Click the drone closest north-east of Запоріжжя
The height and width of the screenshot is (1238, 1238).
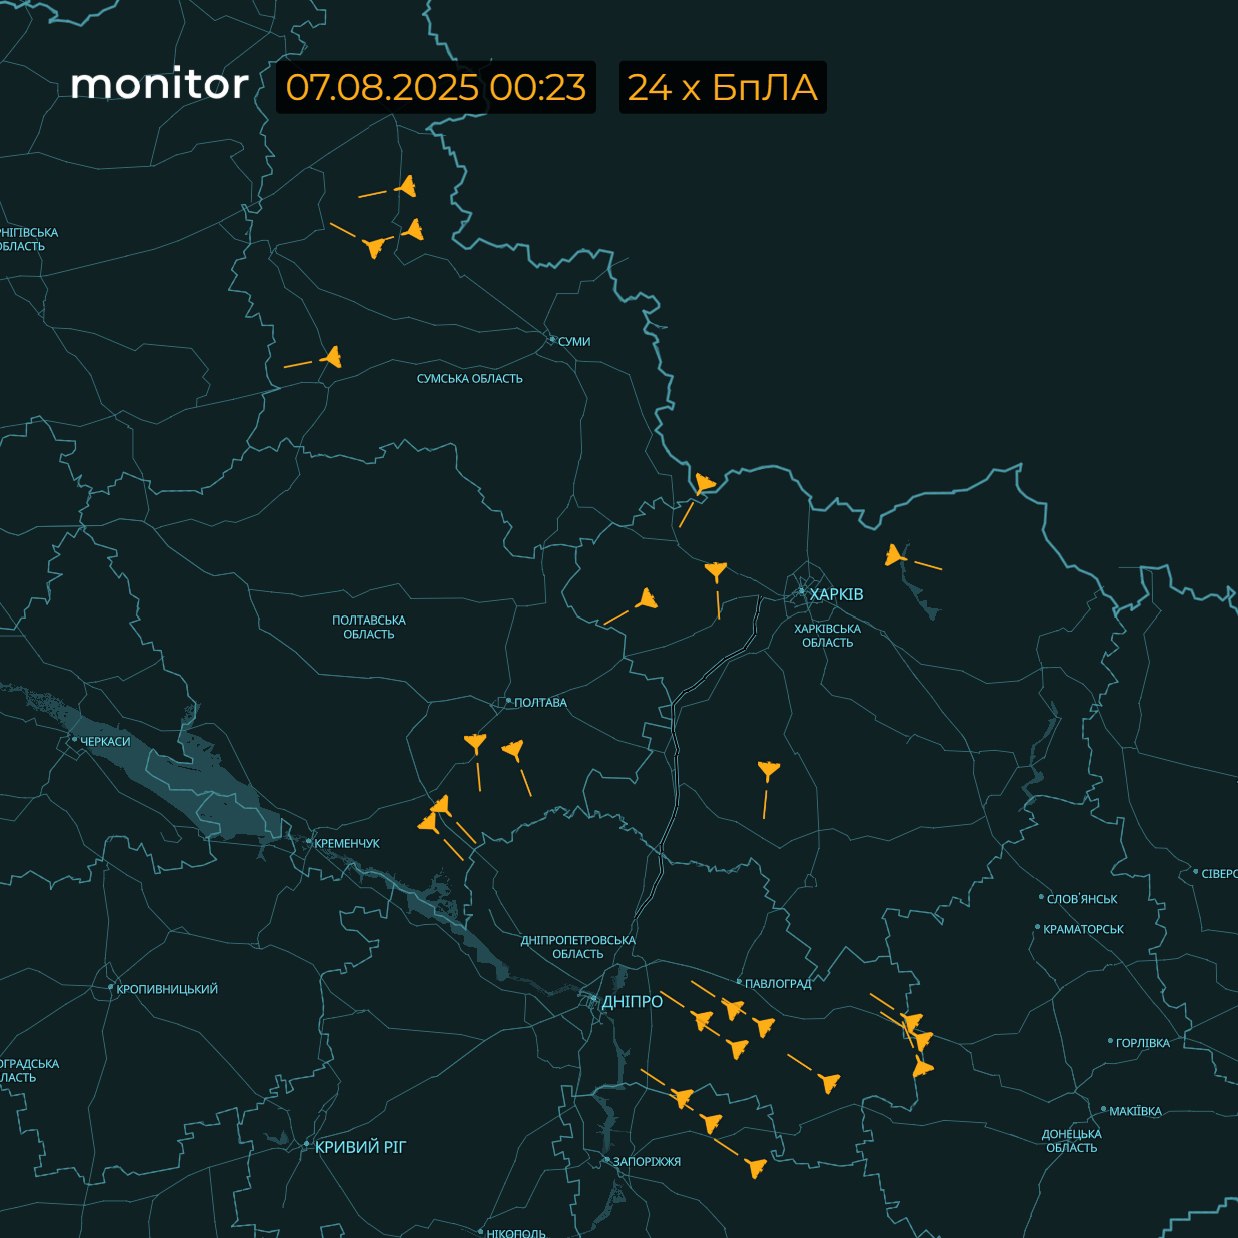tap(683, 1098)
